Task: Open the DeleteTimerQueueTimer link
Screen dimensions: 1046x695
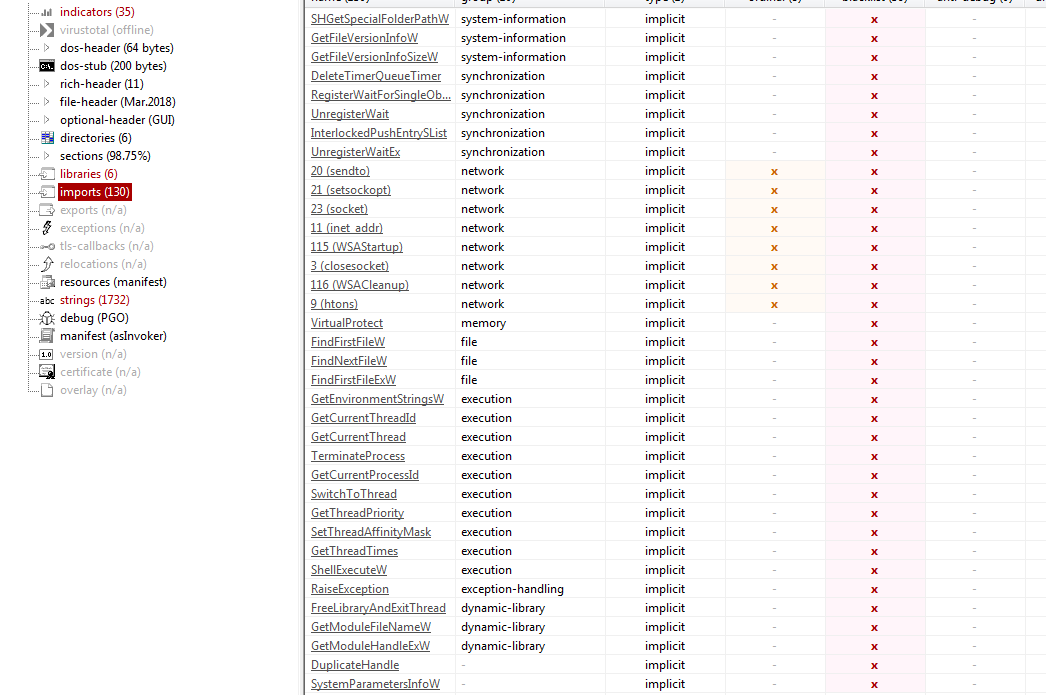Action: coord(376,76)
